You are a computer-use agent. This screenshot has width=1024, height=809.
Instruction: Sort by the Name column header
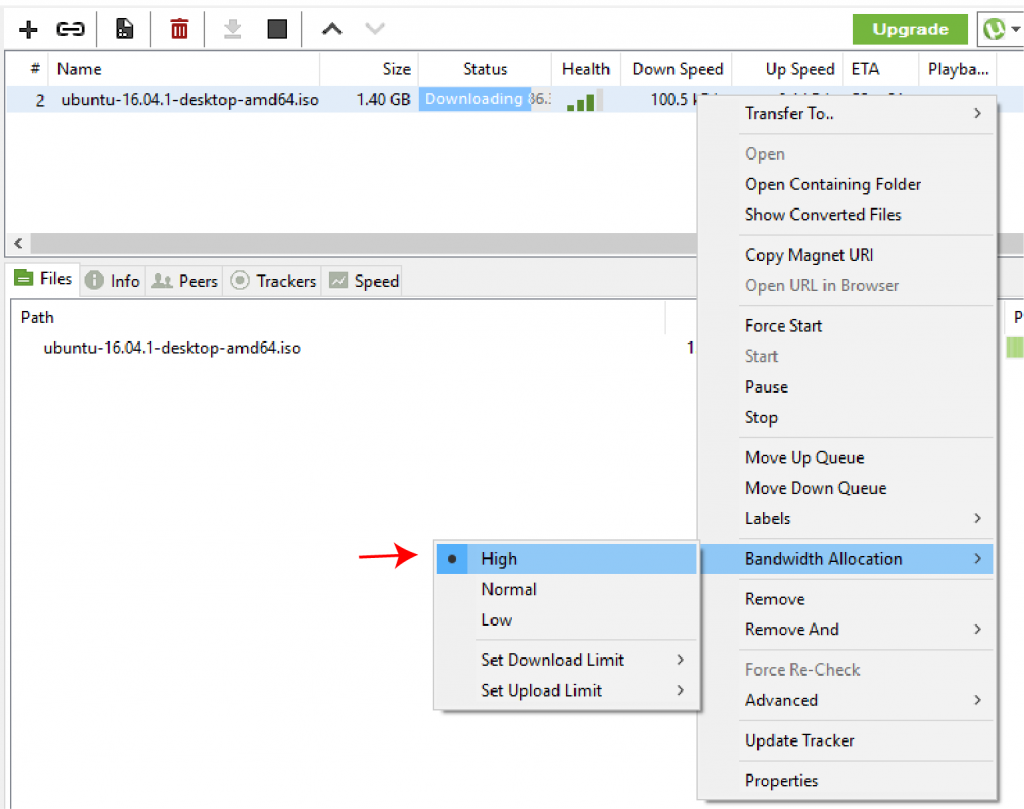pyautogui.click(x=184, y=69)
